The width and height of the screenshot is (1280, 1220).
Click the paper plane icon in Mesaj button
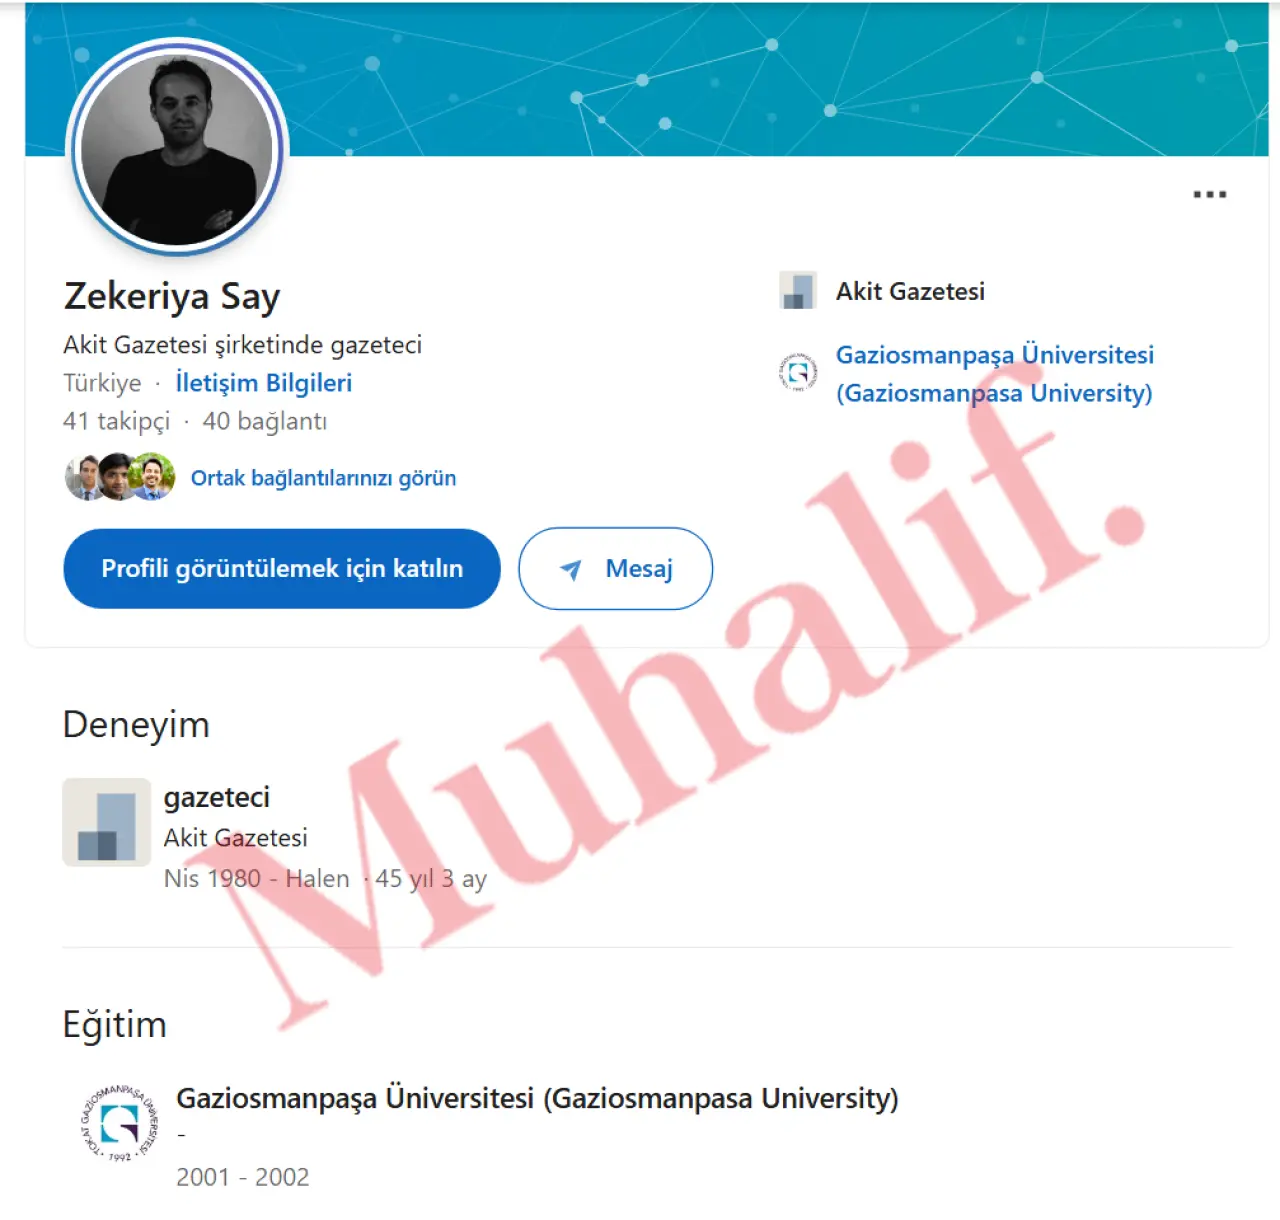click(x=570, y=569)
